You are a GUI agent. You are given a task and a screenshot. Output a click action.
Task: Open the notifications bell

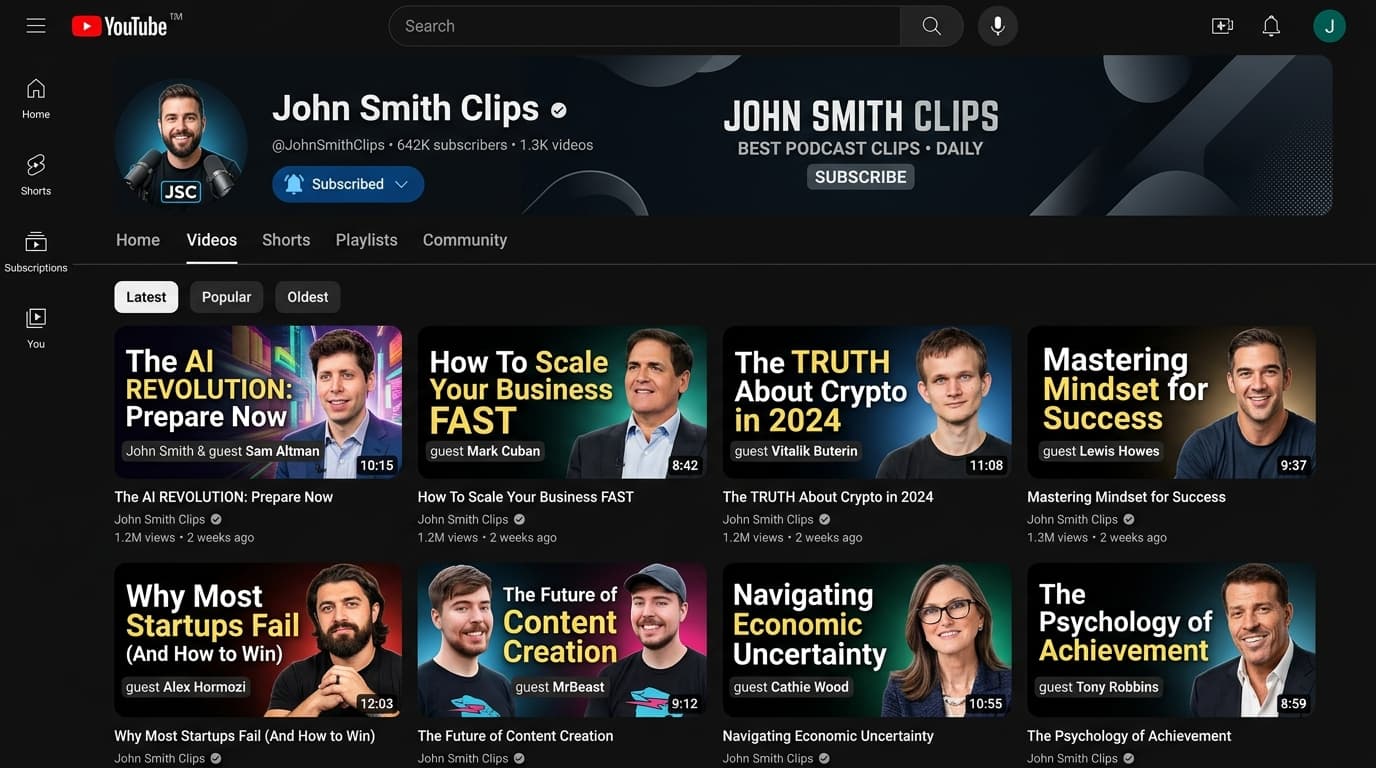(1271, 26)
